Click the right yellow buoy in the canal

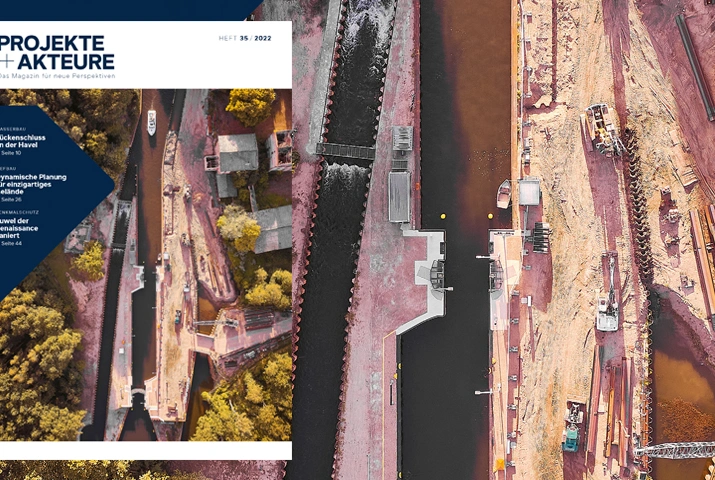[x=490, y=216]
